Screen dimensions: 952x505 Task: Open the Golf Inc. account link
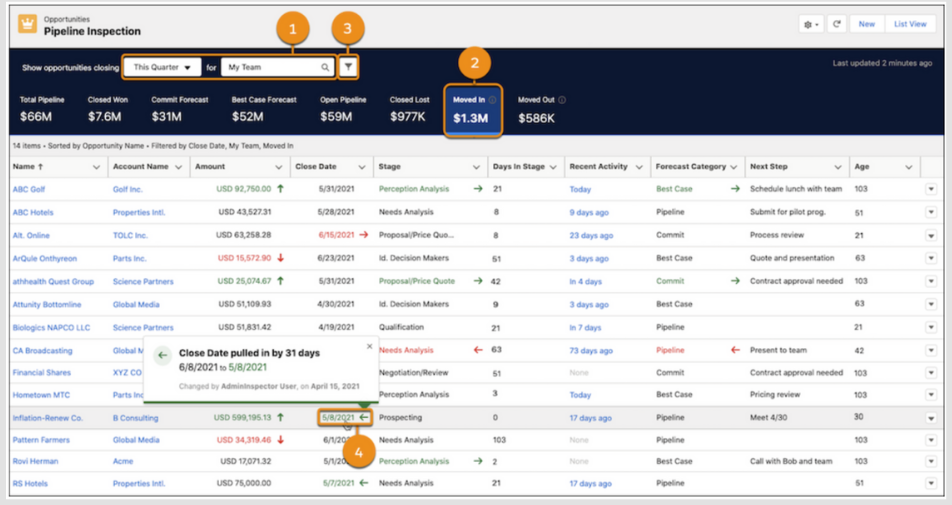(x=128, y=189)
